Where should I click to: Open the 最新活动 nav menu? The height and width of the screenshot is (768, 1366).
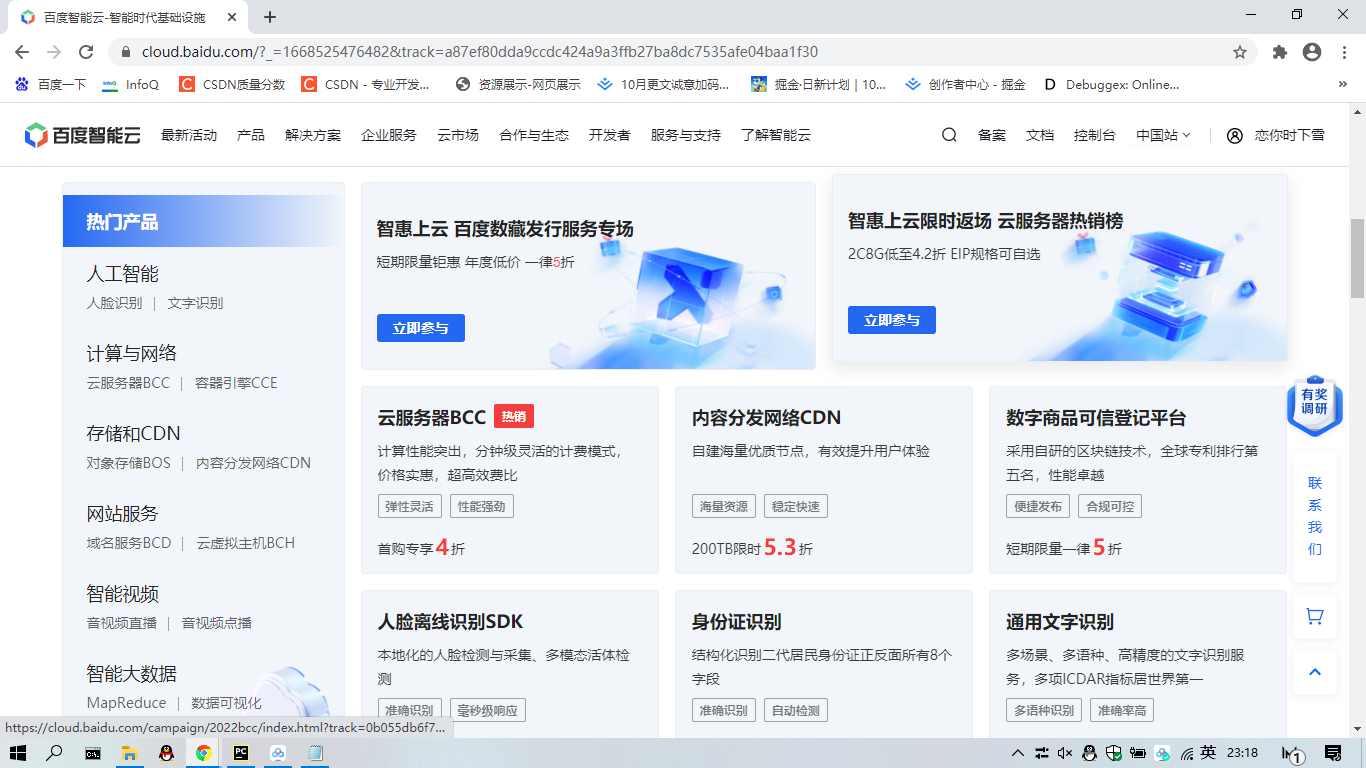189,135
